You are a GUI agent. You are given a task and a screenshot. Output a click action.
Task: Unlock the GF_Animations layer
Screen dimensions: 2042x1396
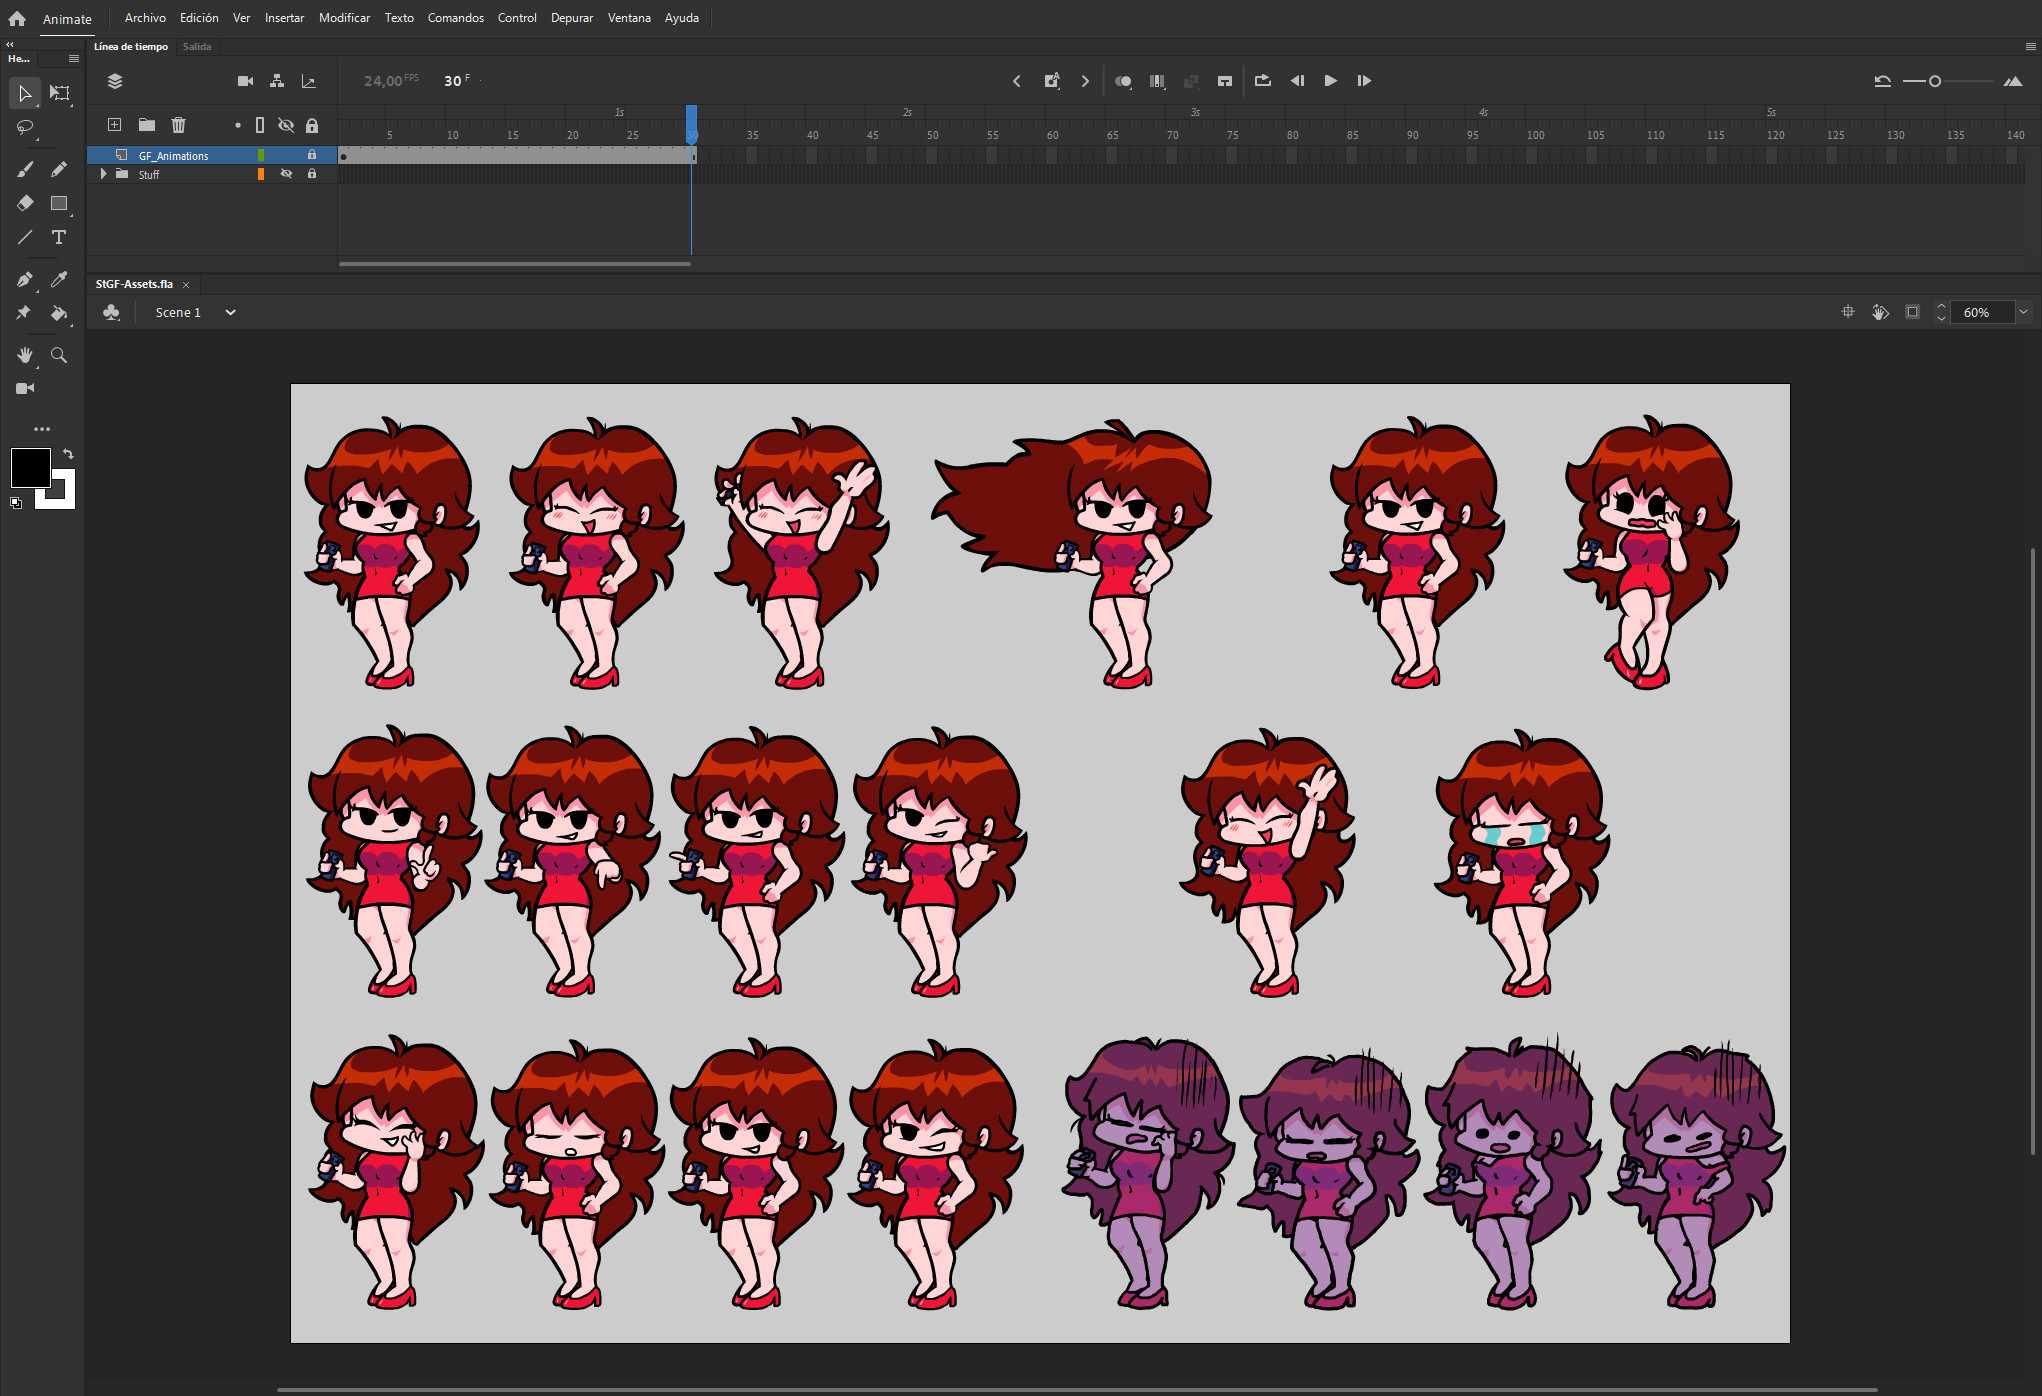pyautogui.click(x=312, y=155)
